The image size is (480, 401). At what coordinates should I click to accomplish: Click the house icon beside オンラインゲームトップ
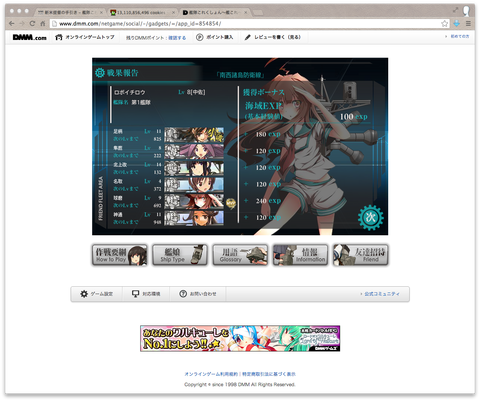point(59,37)
